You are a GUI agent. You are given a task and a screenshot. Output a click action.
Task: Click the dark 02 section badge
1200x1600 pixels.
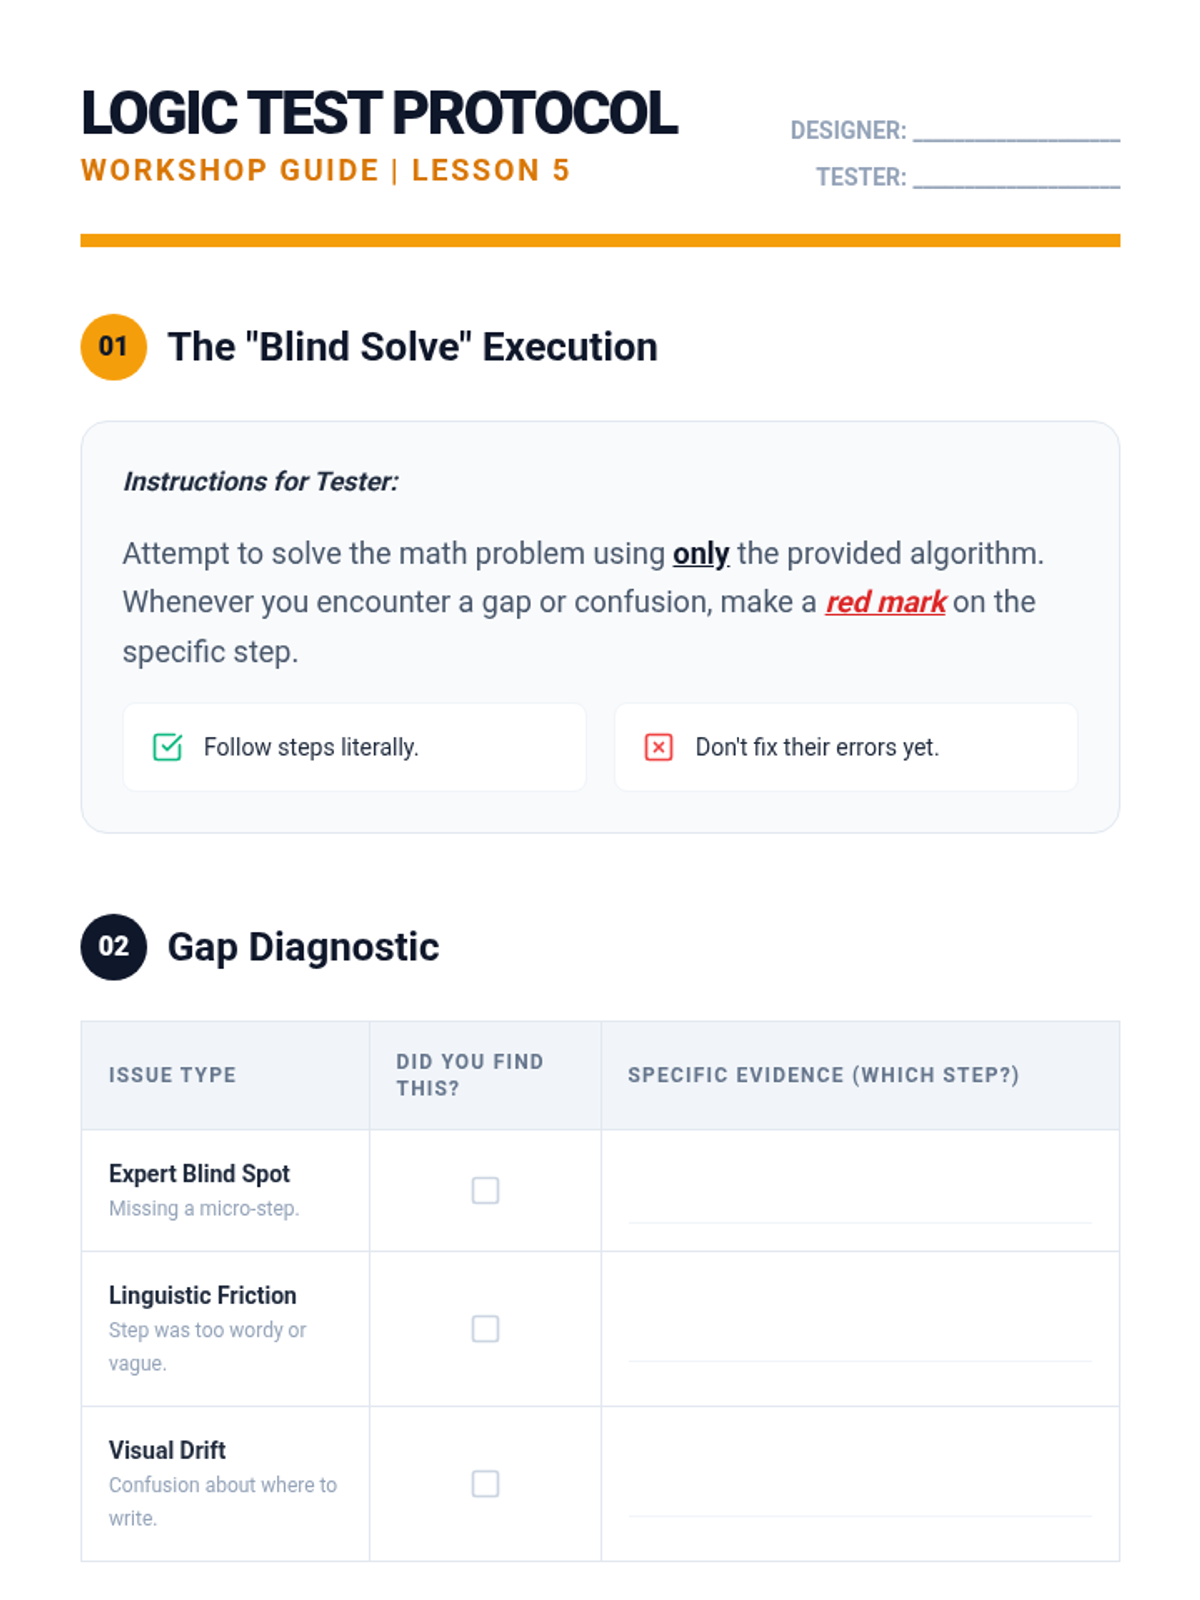[x=114, y=947]
